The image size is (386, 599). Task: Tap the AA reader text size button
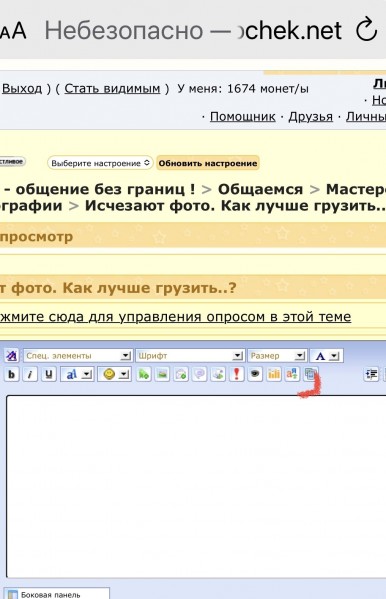13,31
